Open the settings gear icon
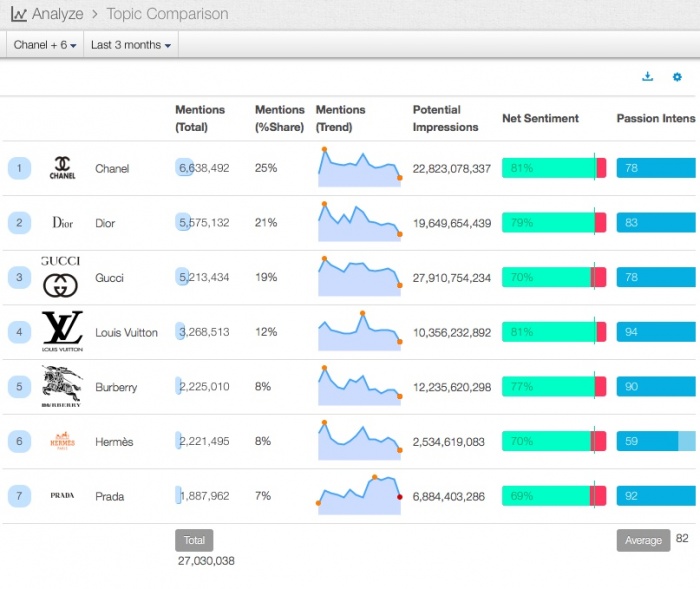This screenshot has width=700, height=589. 677,77
